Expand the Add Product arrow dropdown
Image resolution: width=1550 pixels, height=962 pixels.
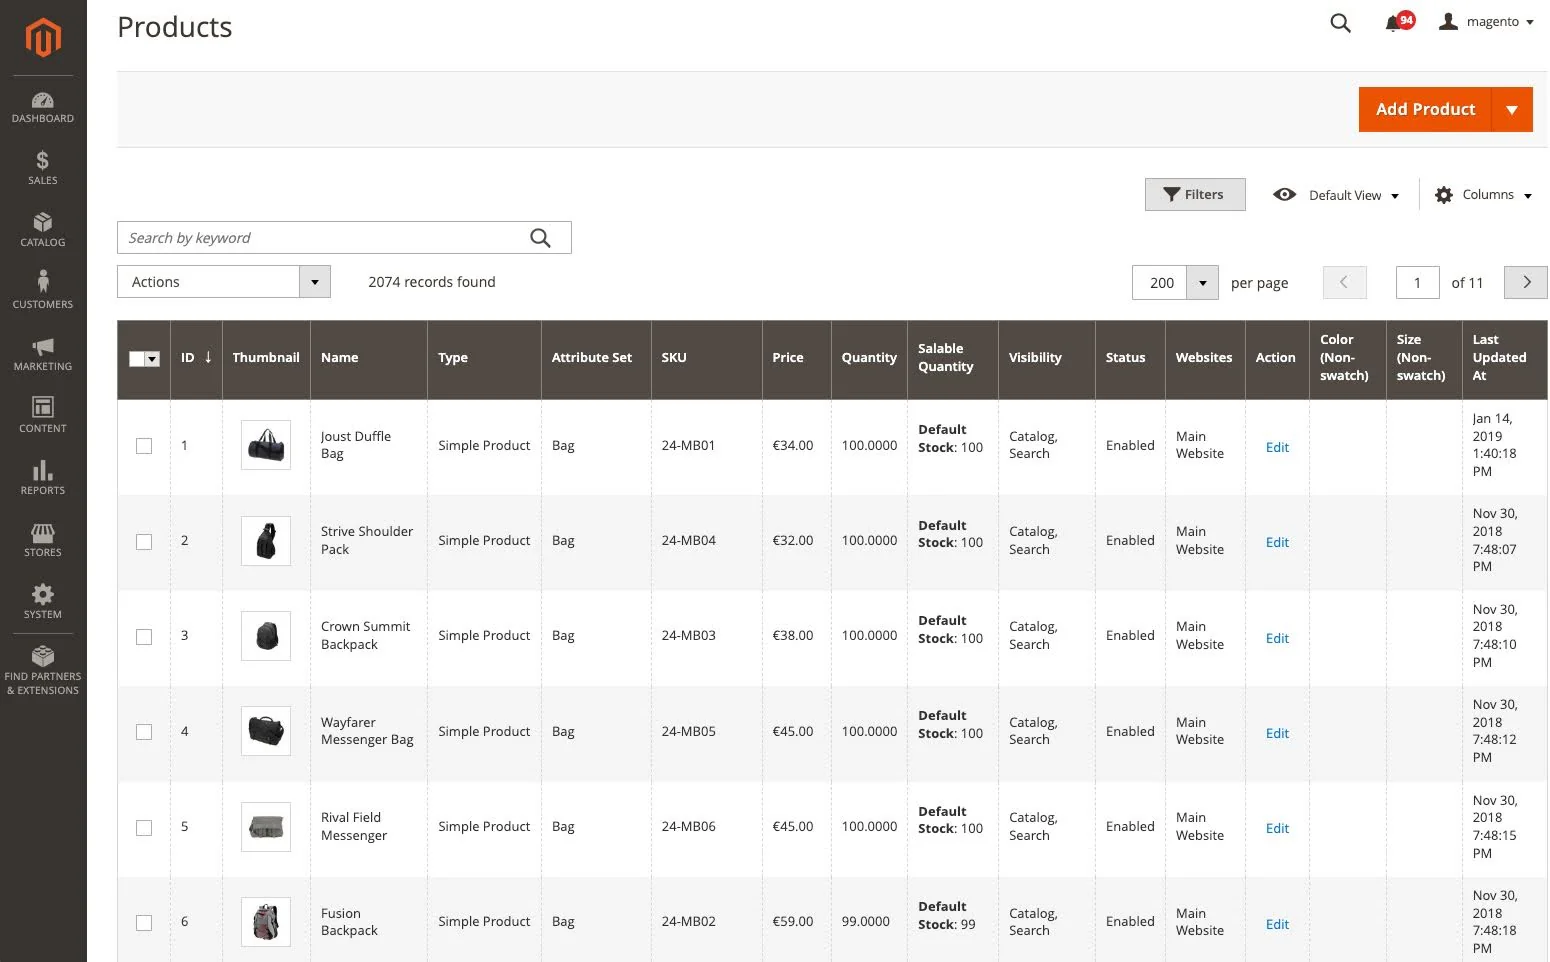tap(1512, 109)
